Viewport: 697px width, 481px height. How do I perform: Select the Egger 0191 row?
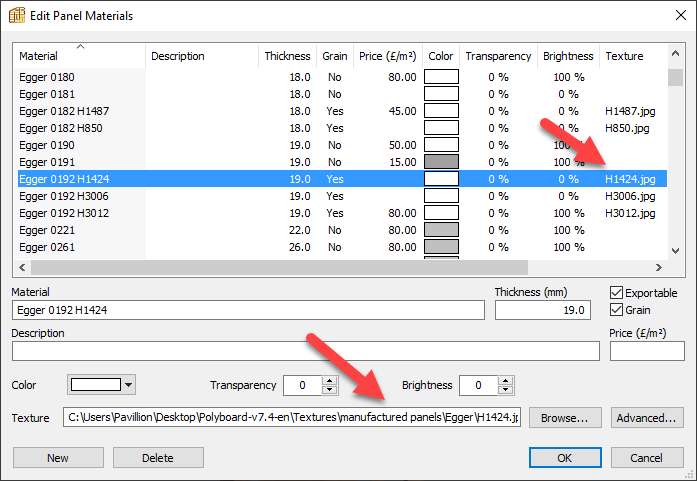click(x=342, y=162)
